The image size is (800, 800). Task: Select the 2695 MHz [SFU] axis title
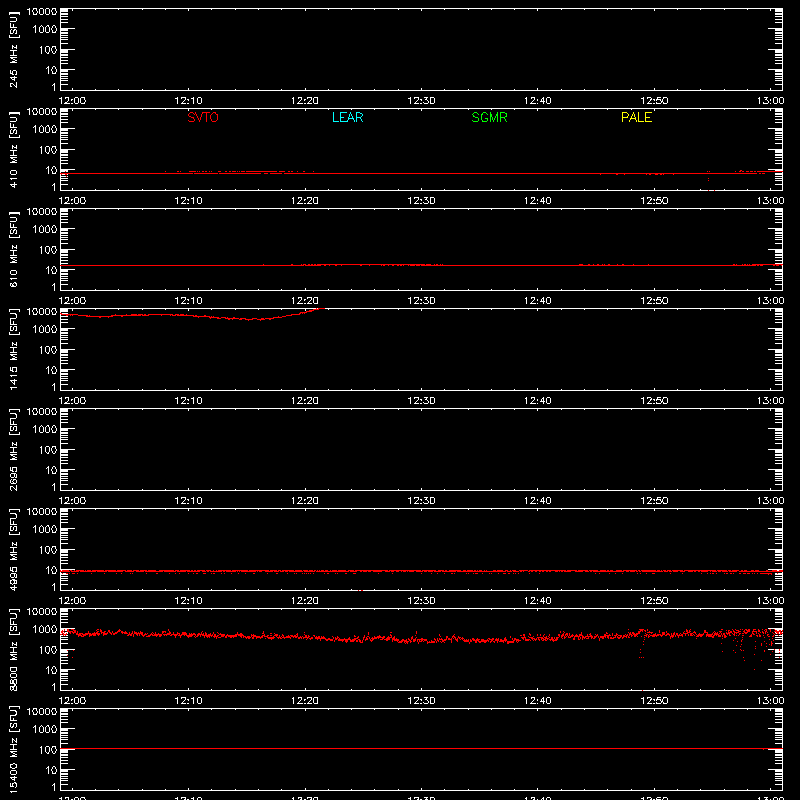[x=14, y=449]
